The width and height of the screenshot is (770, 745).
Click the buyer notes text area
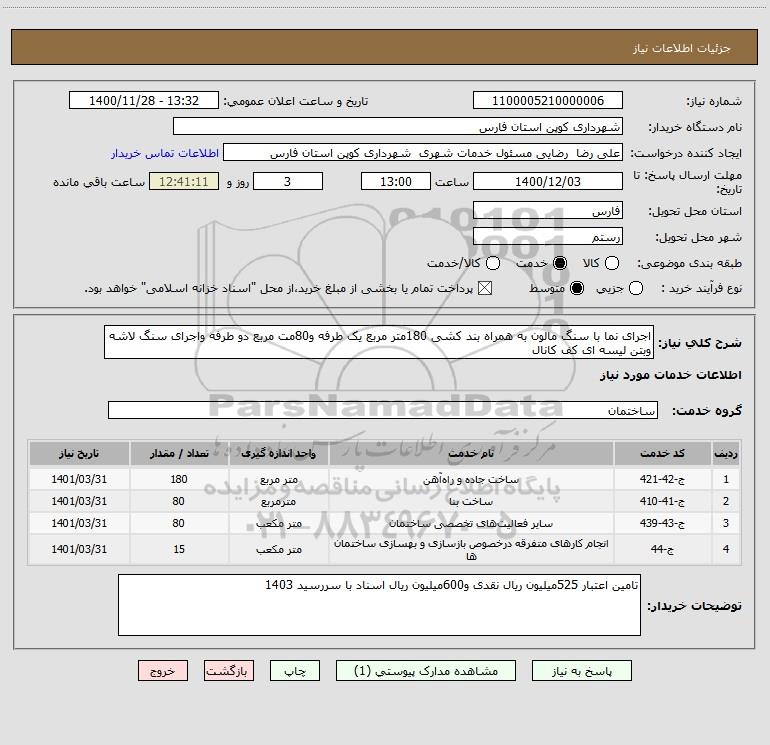click(x=380, y=605)
